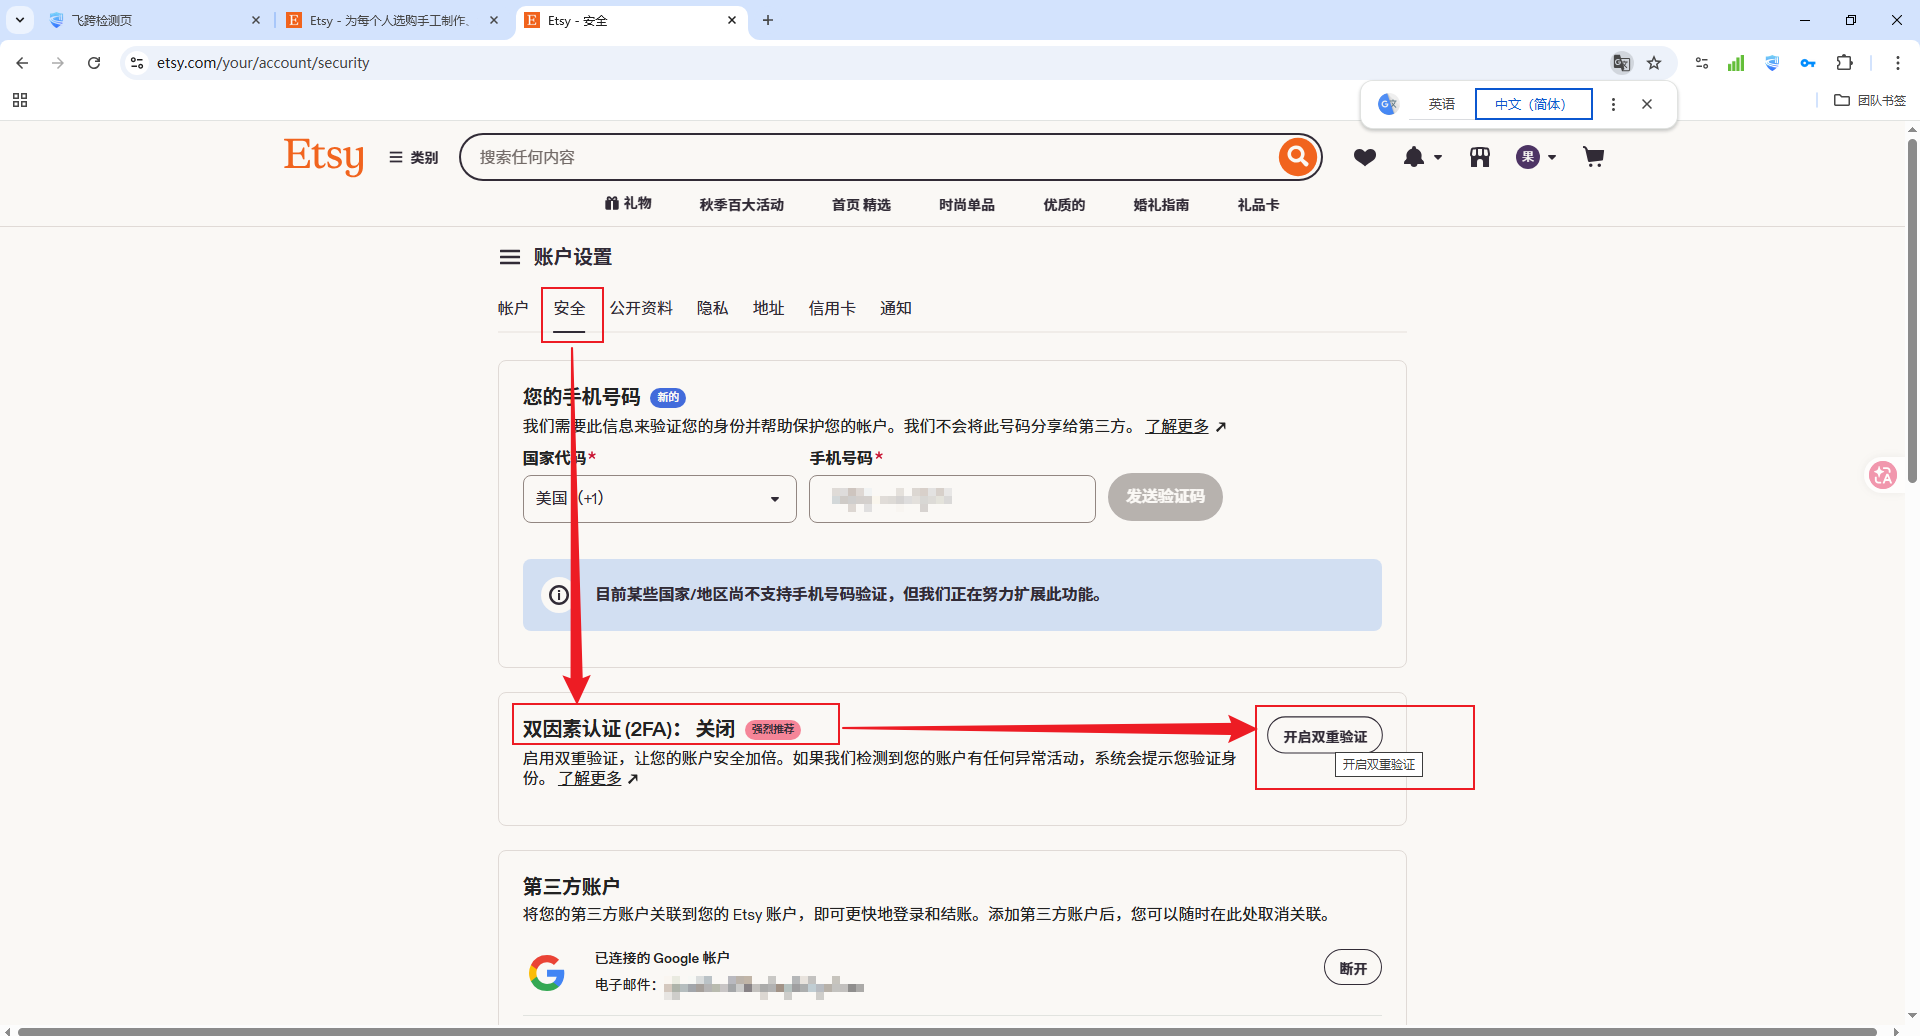
Task: Click the password key icon in toolbar
Action: (1808, 63)
